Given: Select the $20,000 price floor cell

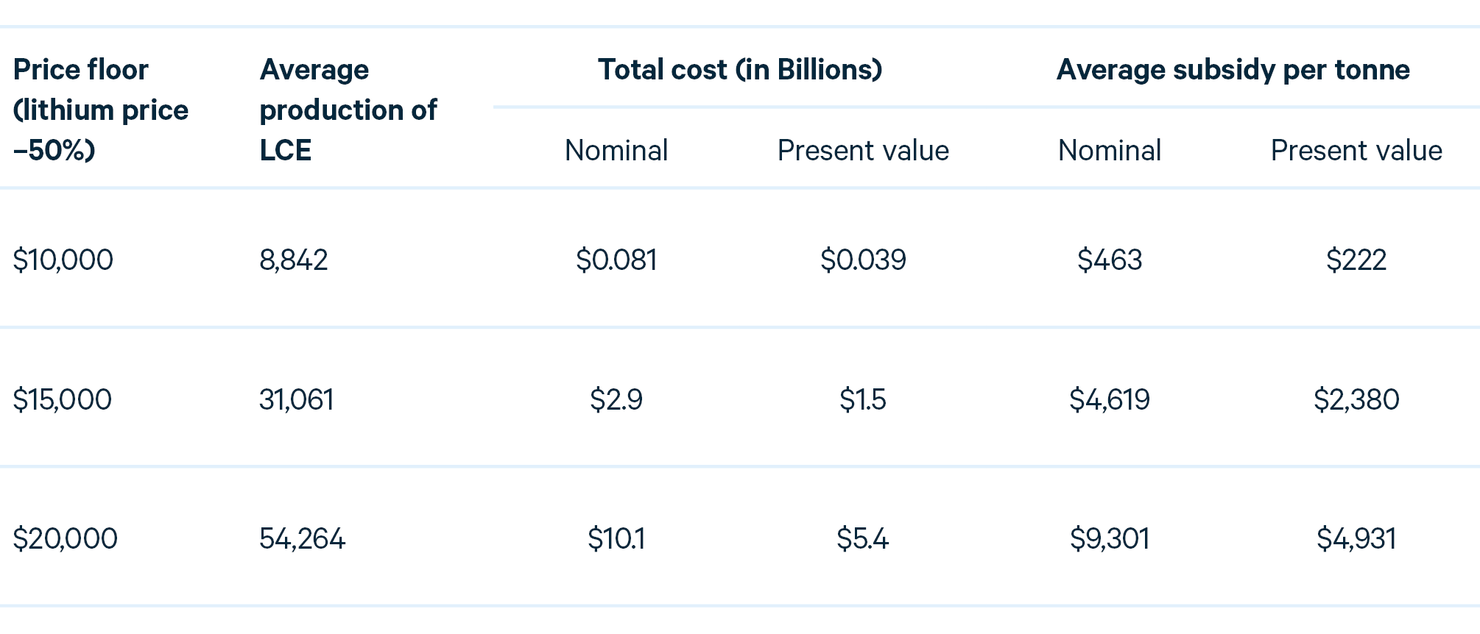Looking at the screenshot, I should point(65,539).
